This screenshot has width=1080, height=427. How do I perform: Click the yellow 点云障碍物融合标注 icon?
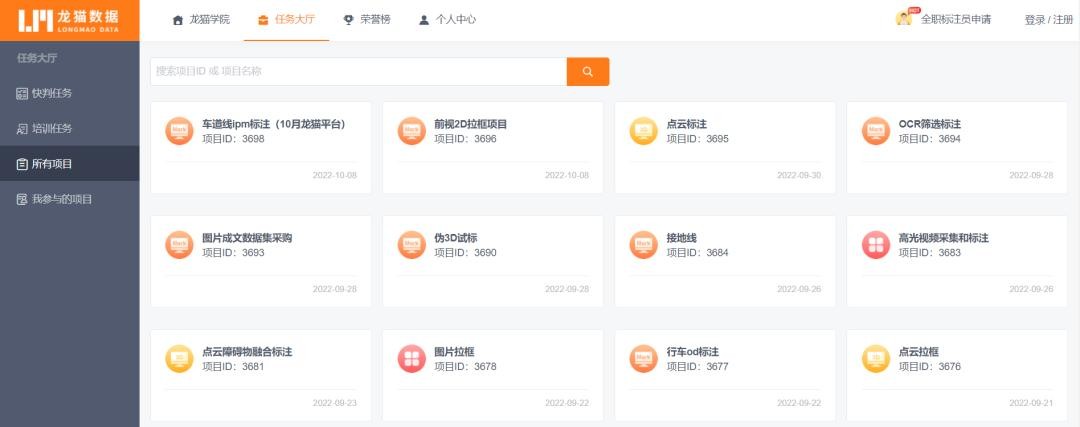pyautogui.click(x=179, y=359)
